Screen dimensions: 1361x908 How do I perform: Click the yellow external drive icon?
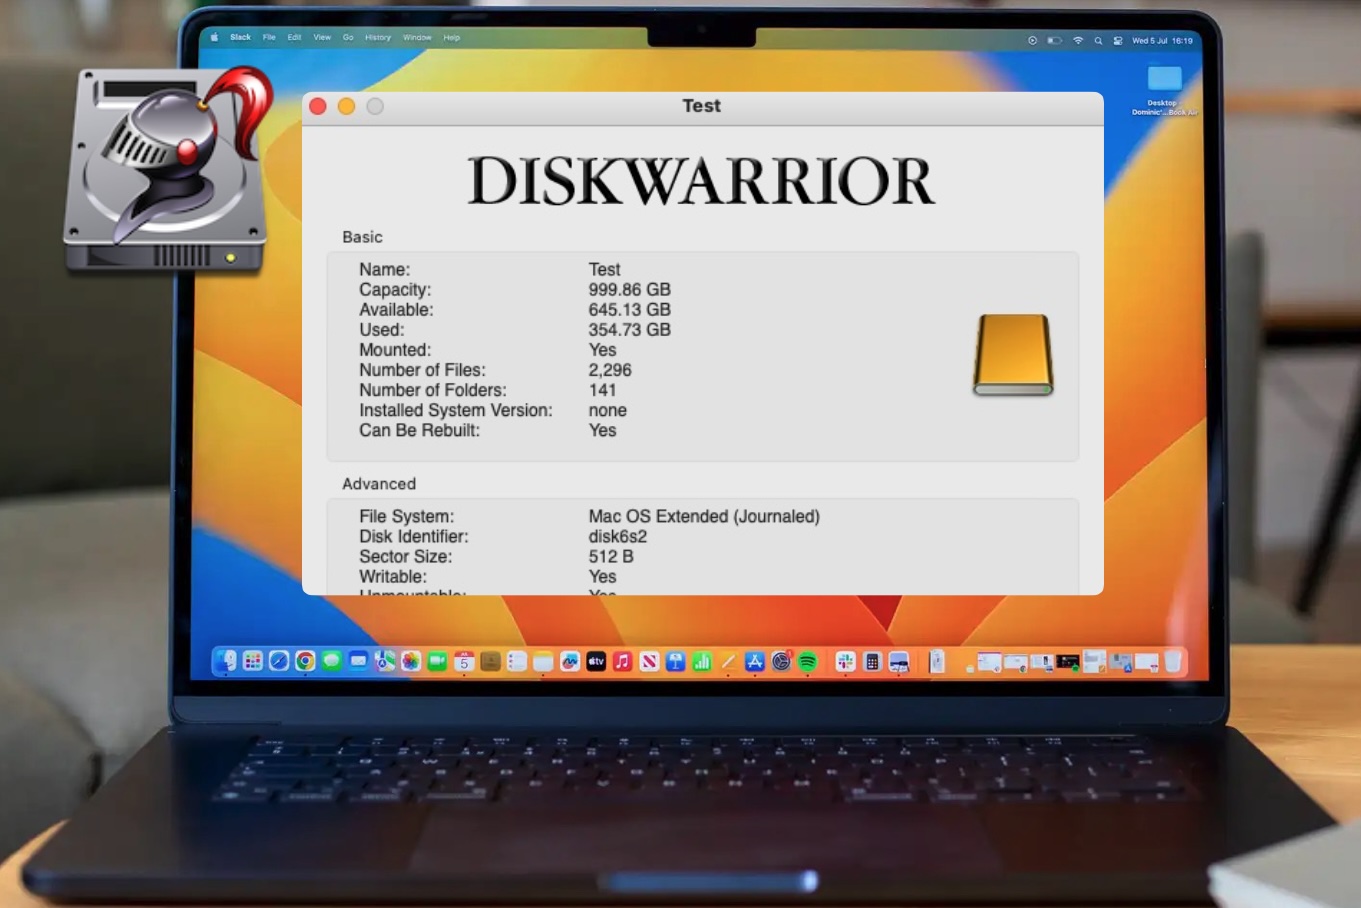1013,354
